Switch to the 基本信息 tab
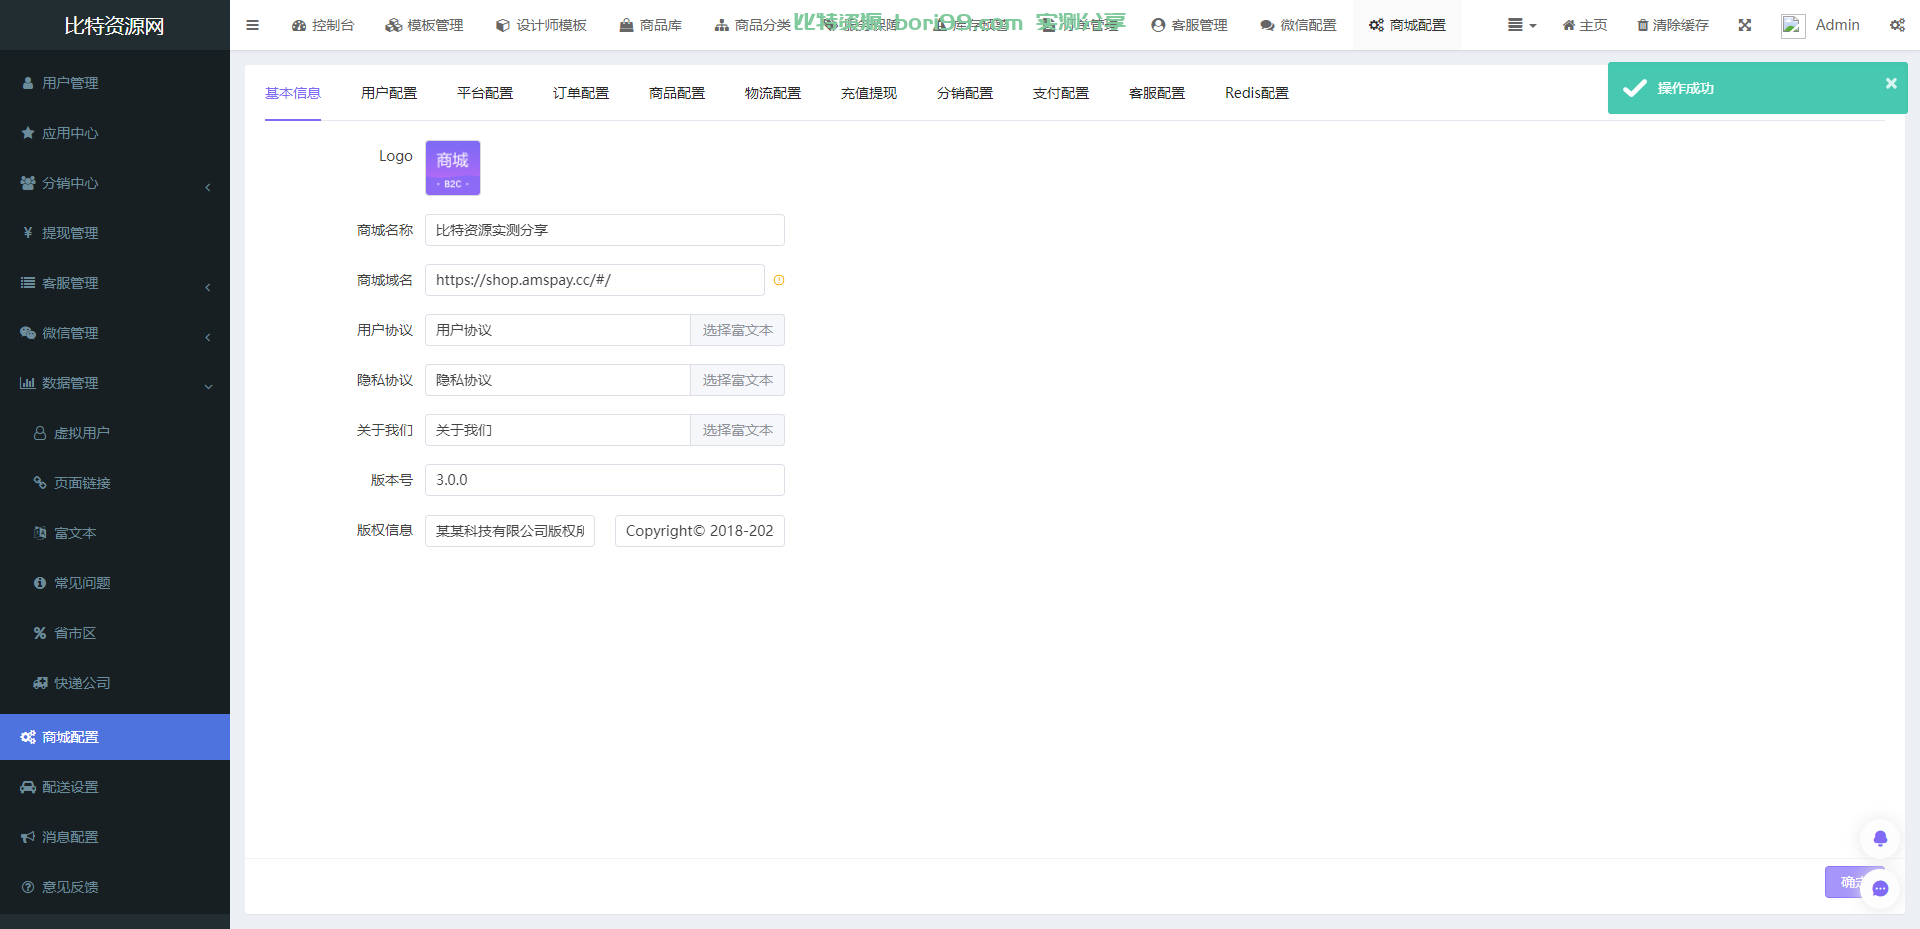 pyautogui.click(x=293, y=93)
